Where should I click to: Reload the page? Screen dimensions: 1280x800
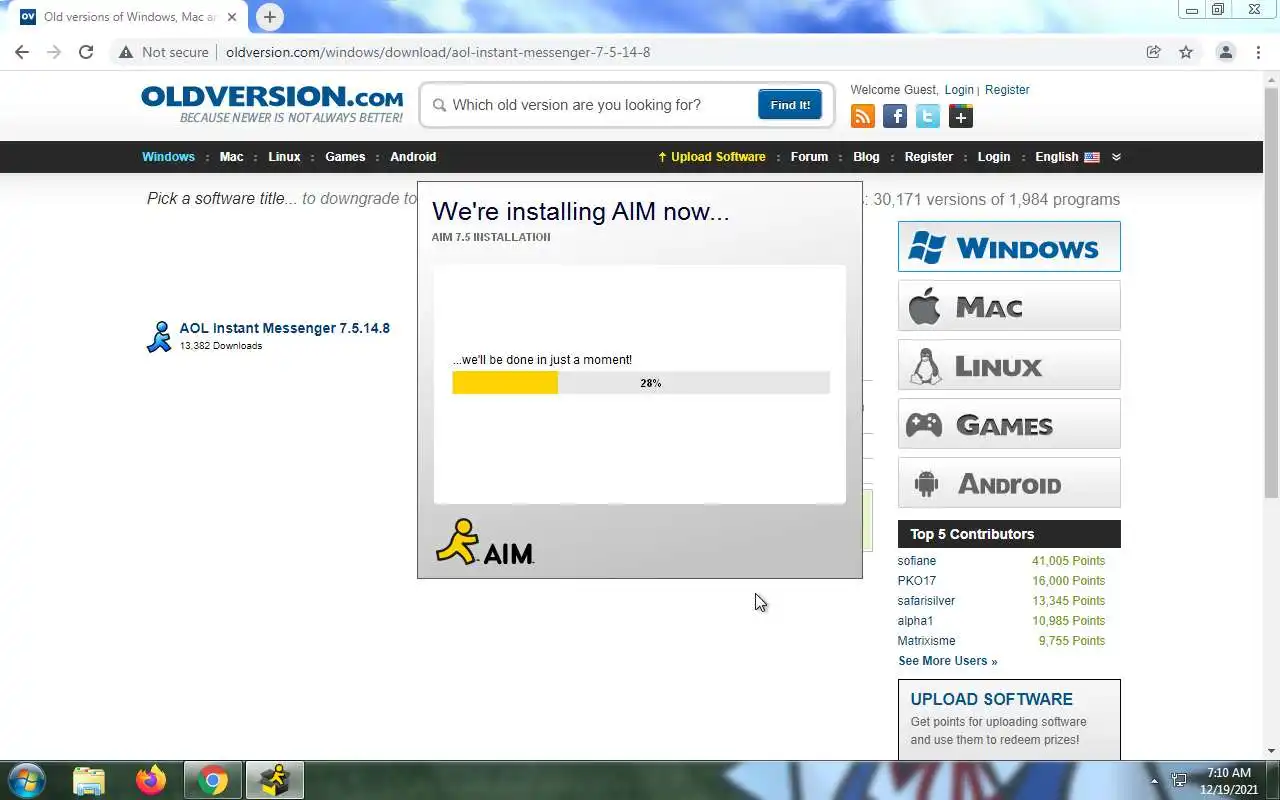86,52
